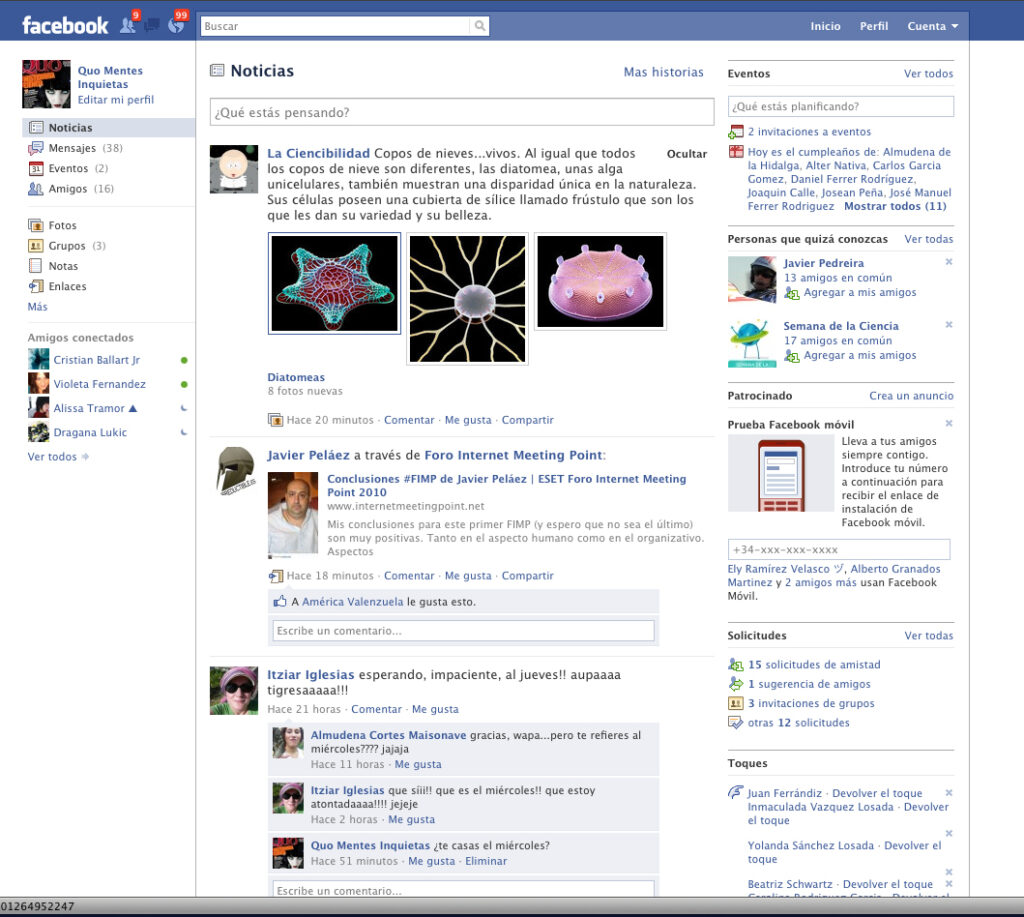The image size is (1024, 917).
Task: Expand Más in left sidebar
Action: [x=37, y=307]
